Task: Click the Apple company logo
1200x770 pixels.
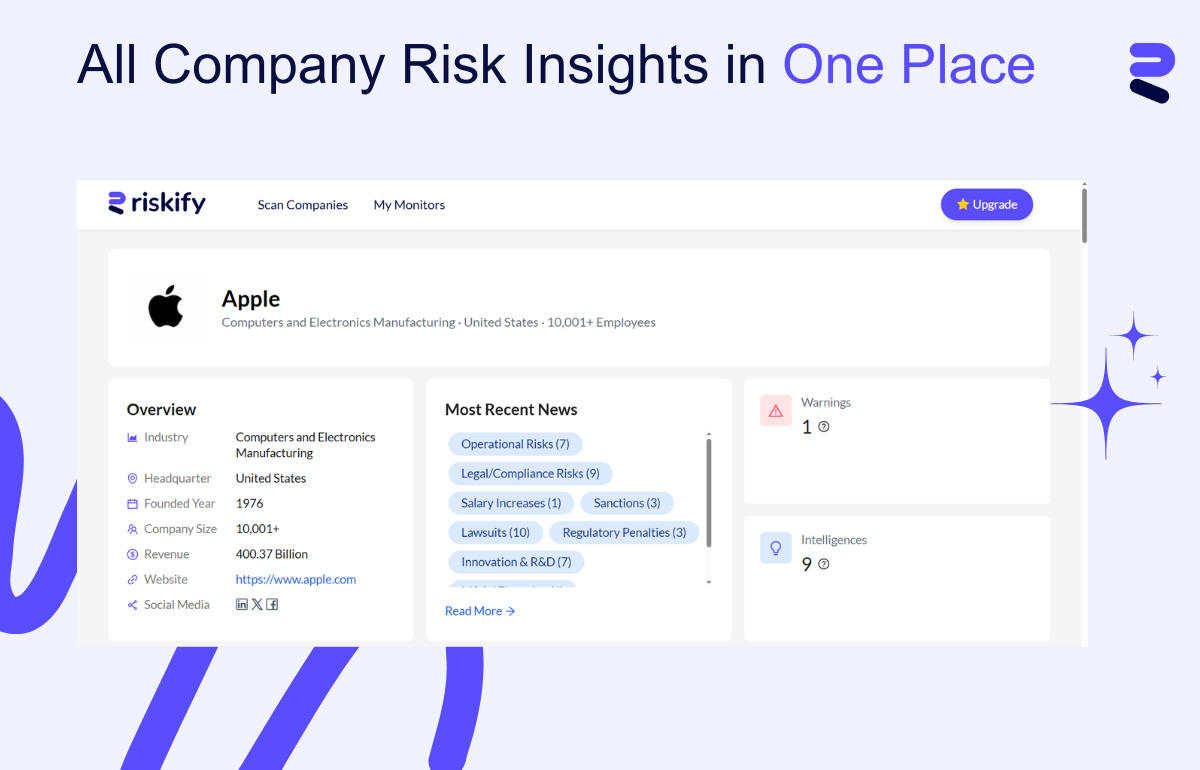Action: pyautogui.click(x=166, y=307)
